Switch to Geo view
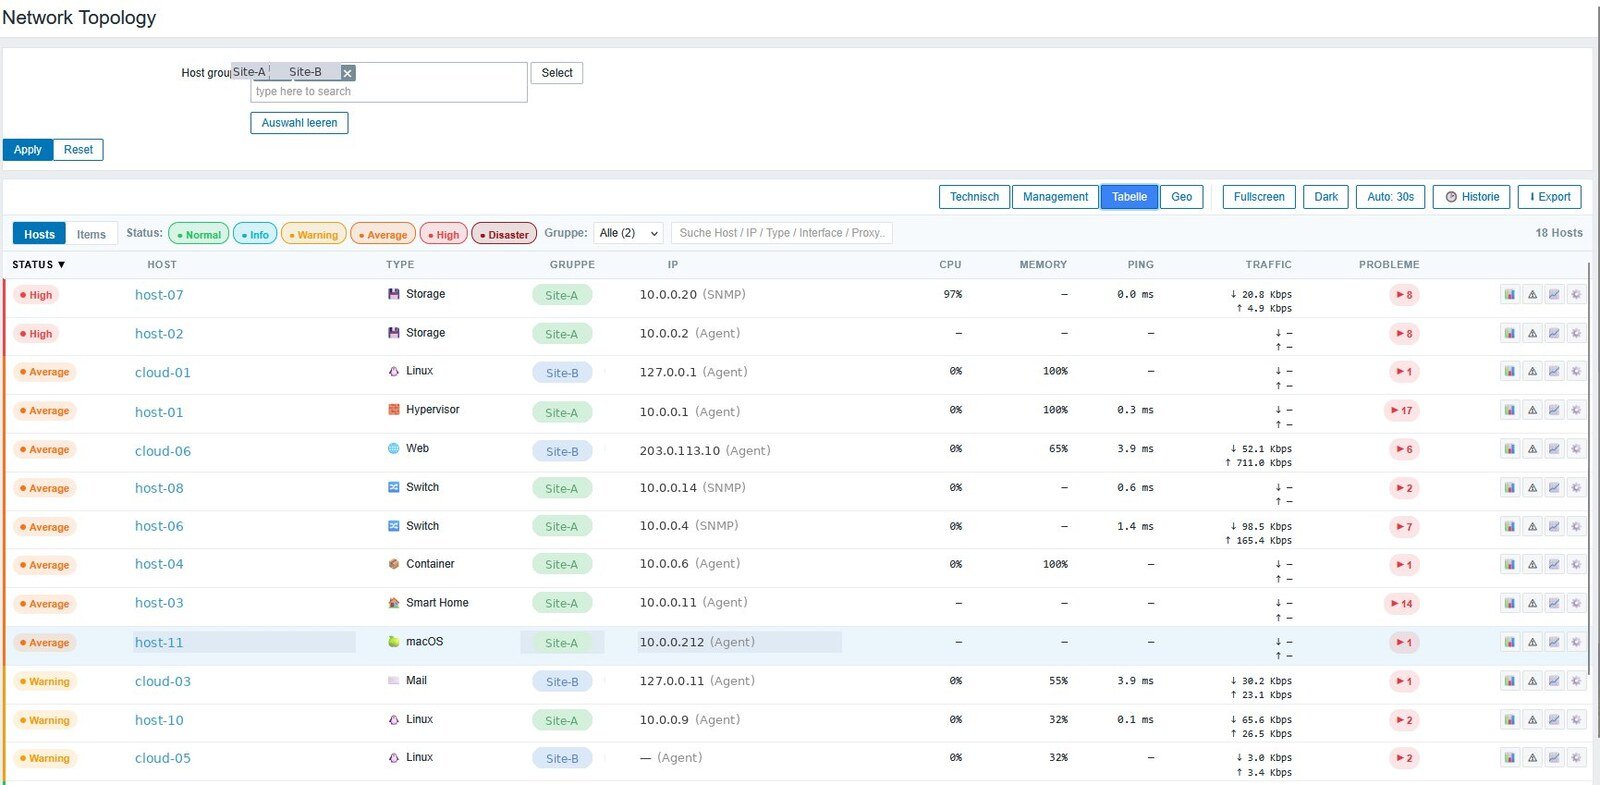This screenshot has height=785, width=1600. [x=1181, y=197]
